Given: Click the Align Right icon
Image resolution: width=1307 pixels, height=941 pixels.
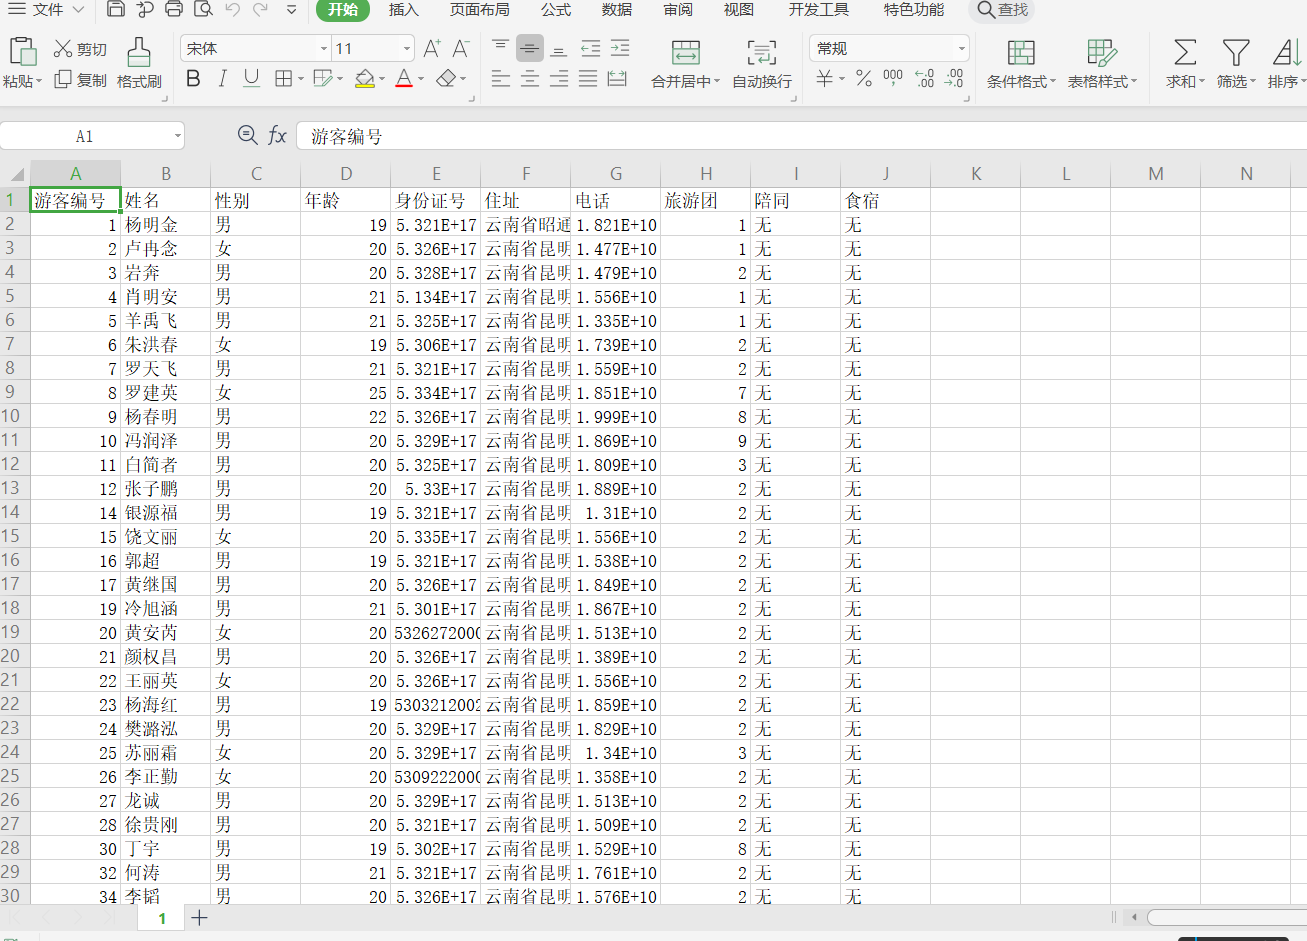Looking at the screenshot, I should 559,78.
